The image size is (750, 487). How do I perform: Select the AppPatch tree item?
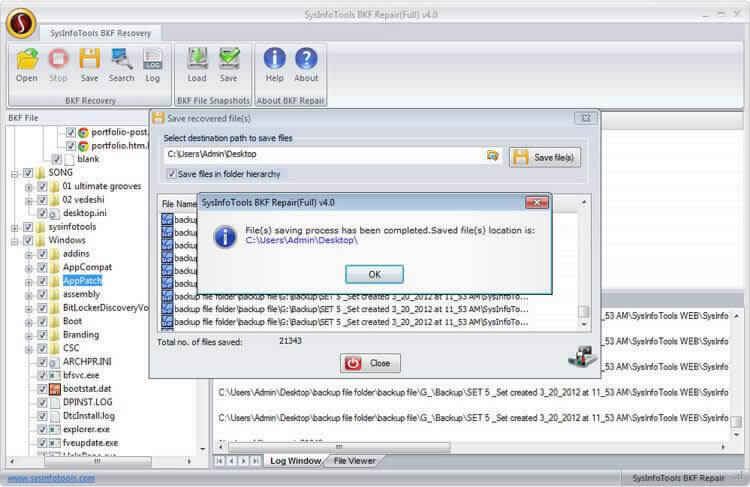(x=82, y=280)
